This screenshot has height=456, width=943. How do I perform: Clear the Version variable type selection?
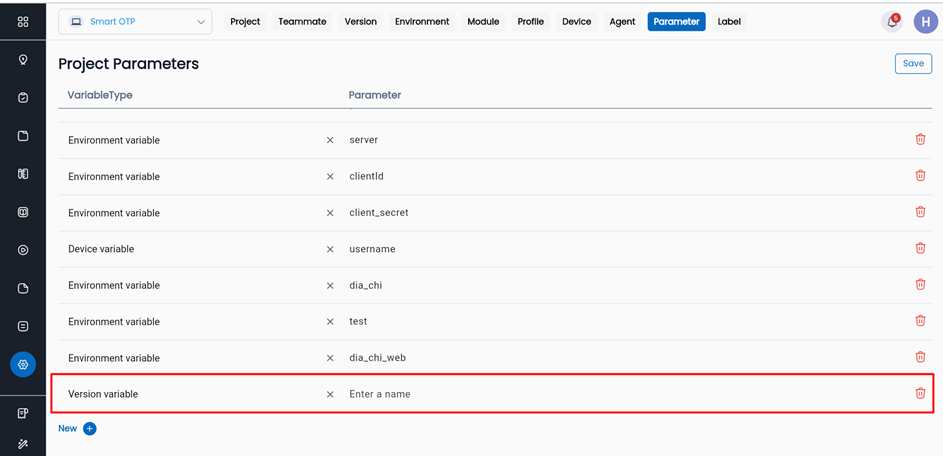coord(330,394)
